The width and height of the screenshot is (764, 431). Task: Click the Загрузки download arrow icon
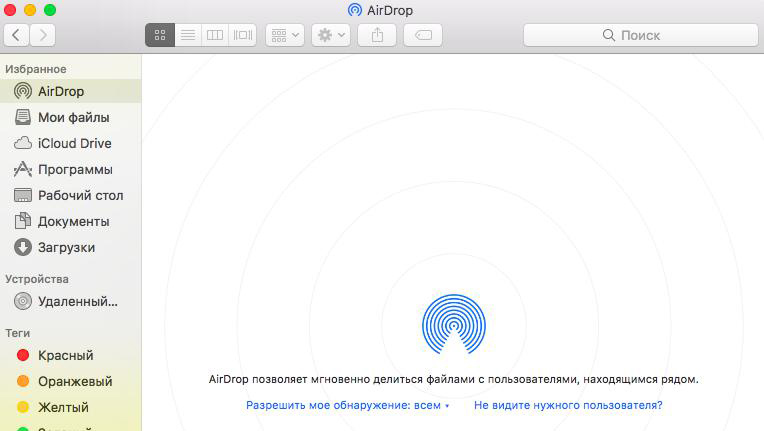[x=23, y=247]
